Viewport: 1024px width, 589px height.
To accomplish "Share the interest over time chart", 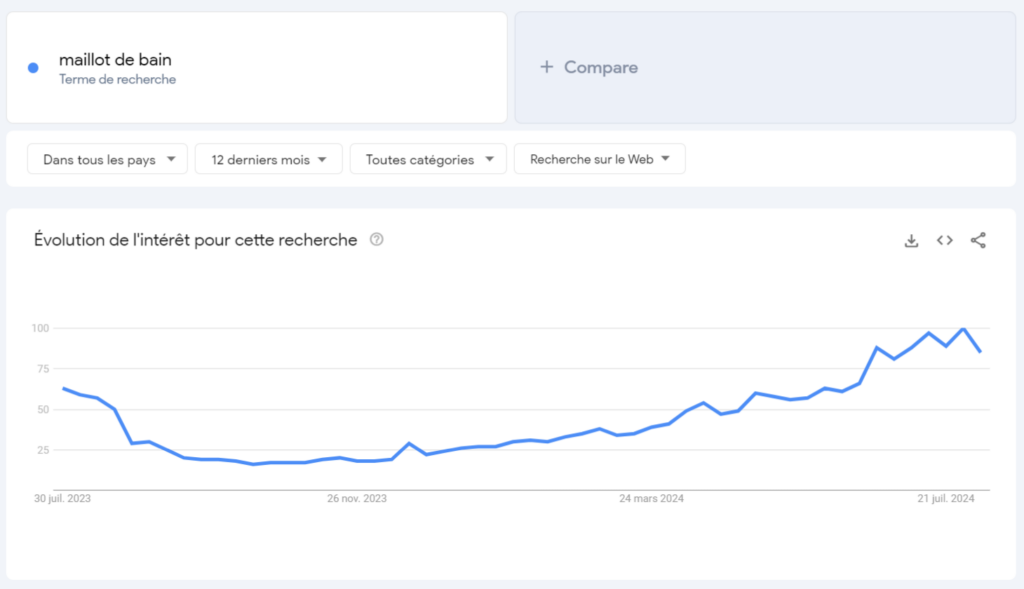I will point(978,240).
